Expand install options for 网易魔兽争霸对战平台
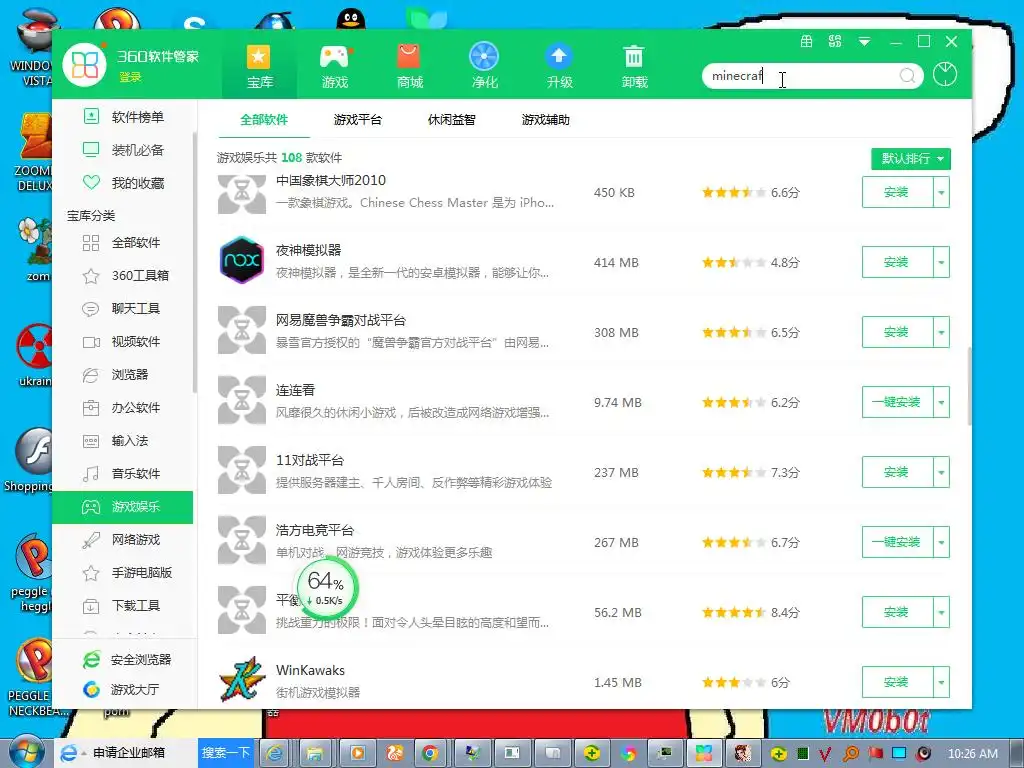 tap(941, 332)
